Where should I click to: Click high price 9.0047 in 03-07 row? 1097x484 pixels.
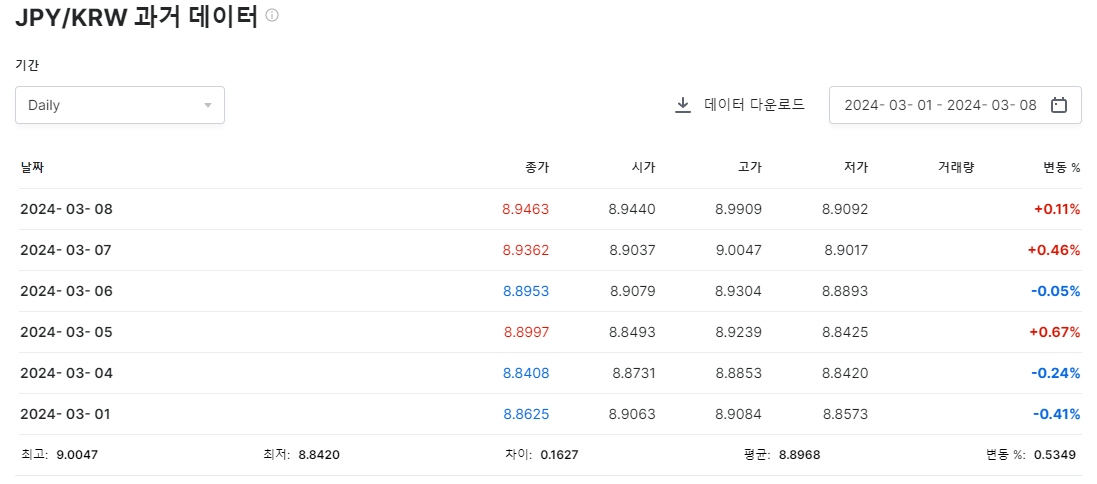[739, 250]
